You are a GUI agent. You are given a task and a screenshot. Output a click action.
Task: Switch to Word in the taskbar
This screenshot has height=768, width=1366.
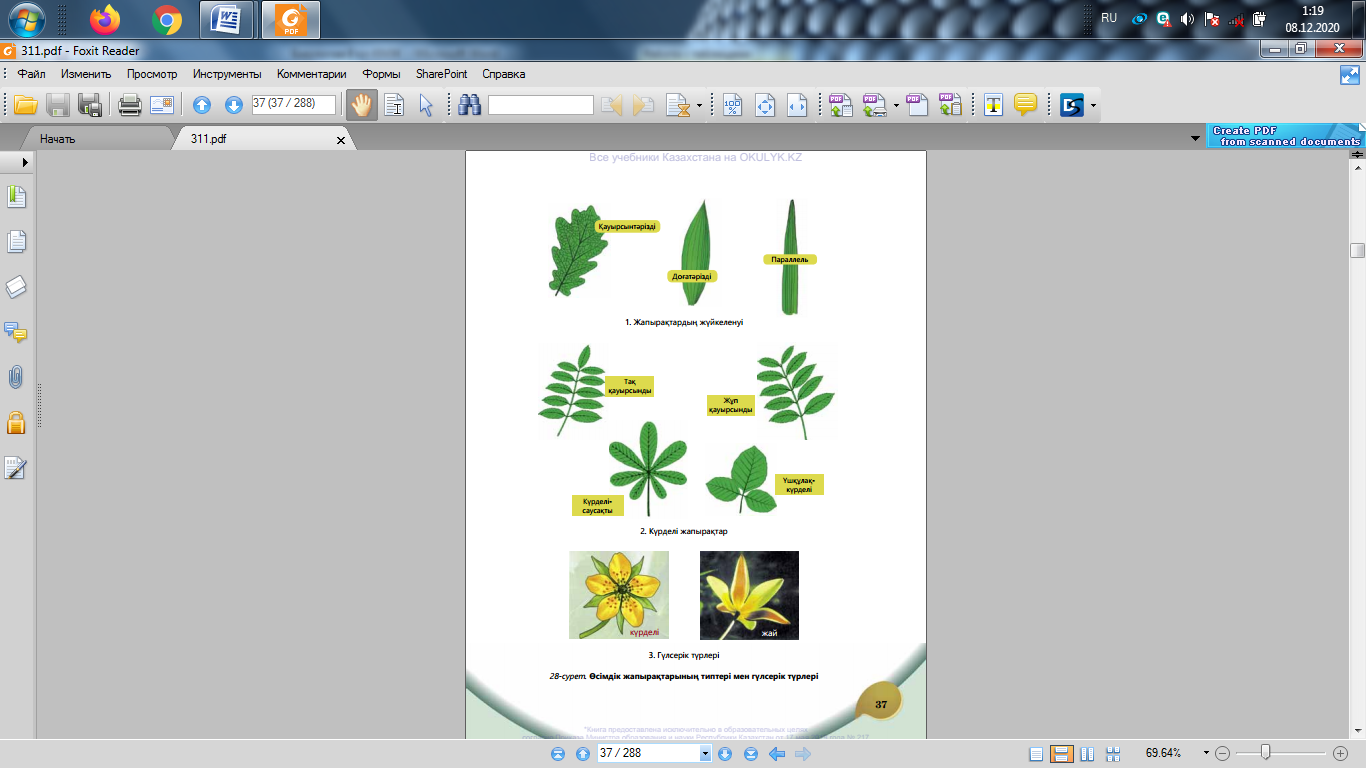click(x=227, y=19)
